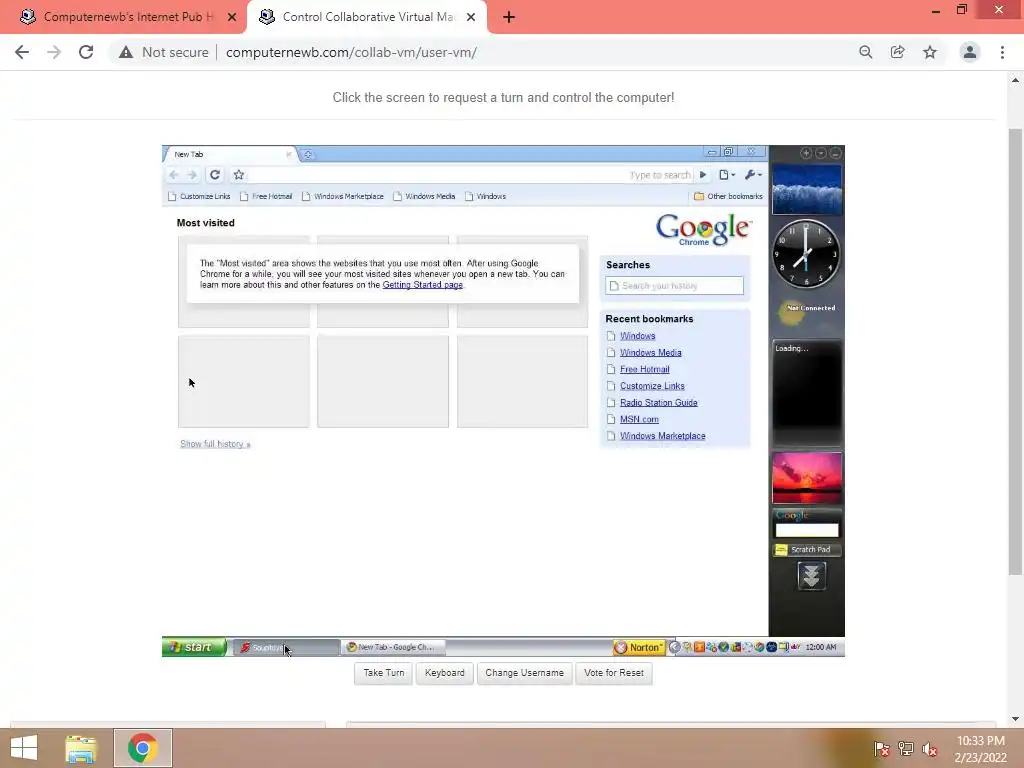Click the sidebar add gadget plus icon

coord(806,153)
